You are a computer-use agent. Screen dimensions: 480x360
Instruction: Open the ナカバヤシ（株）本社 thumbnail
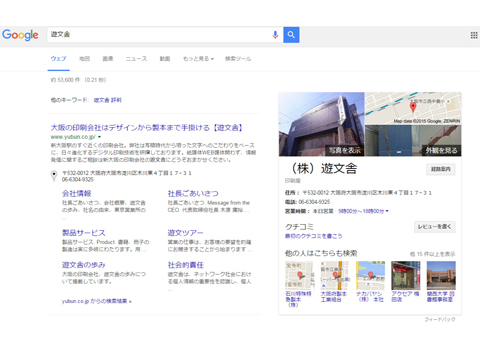point(370,276)
